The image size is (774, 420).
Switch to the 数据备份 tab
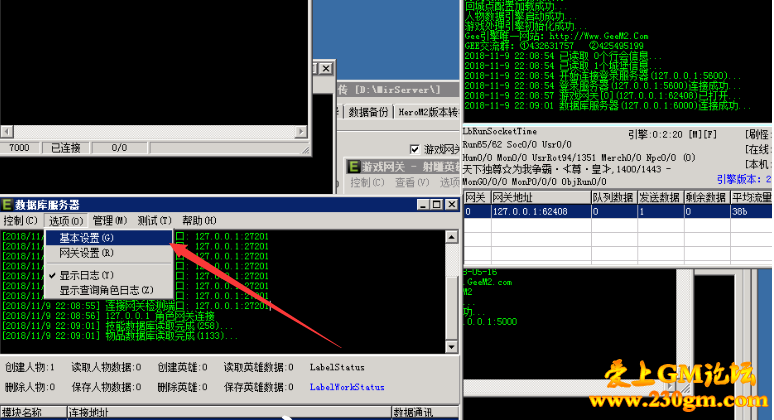click(369, 113)
